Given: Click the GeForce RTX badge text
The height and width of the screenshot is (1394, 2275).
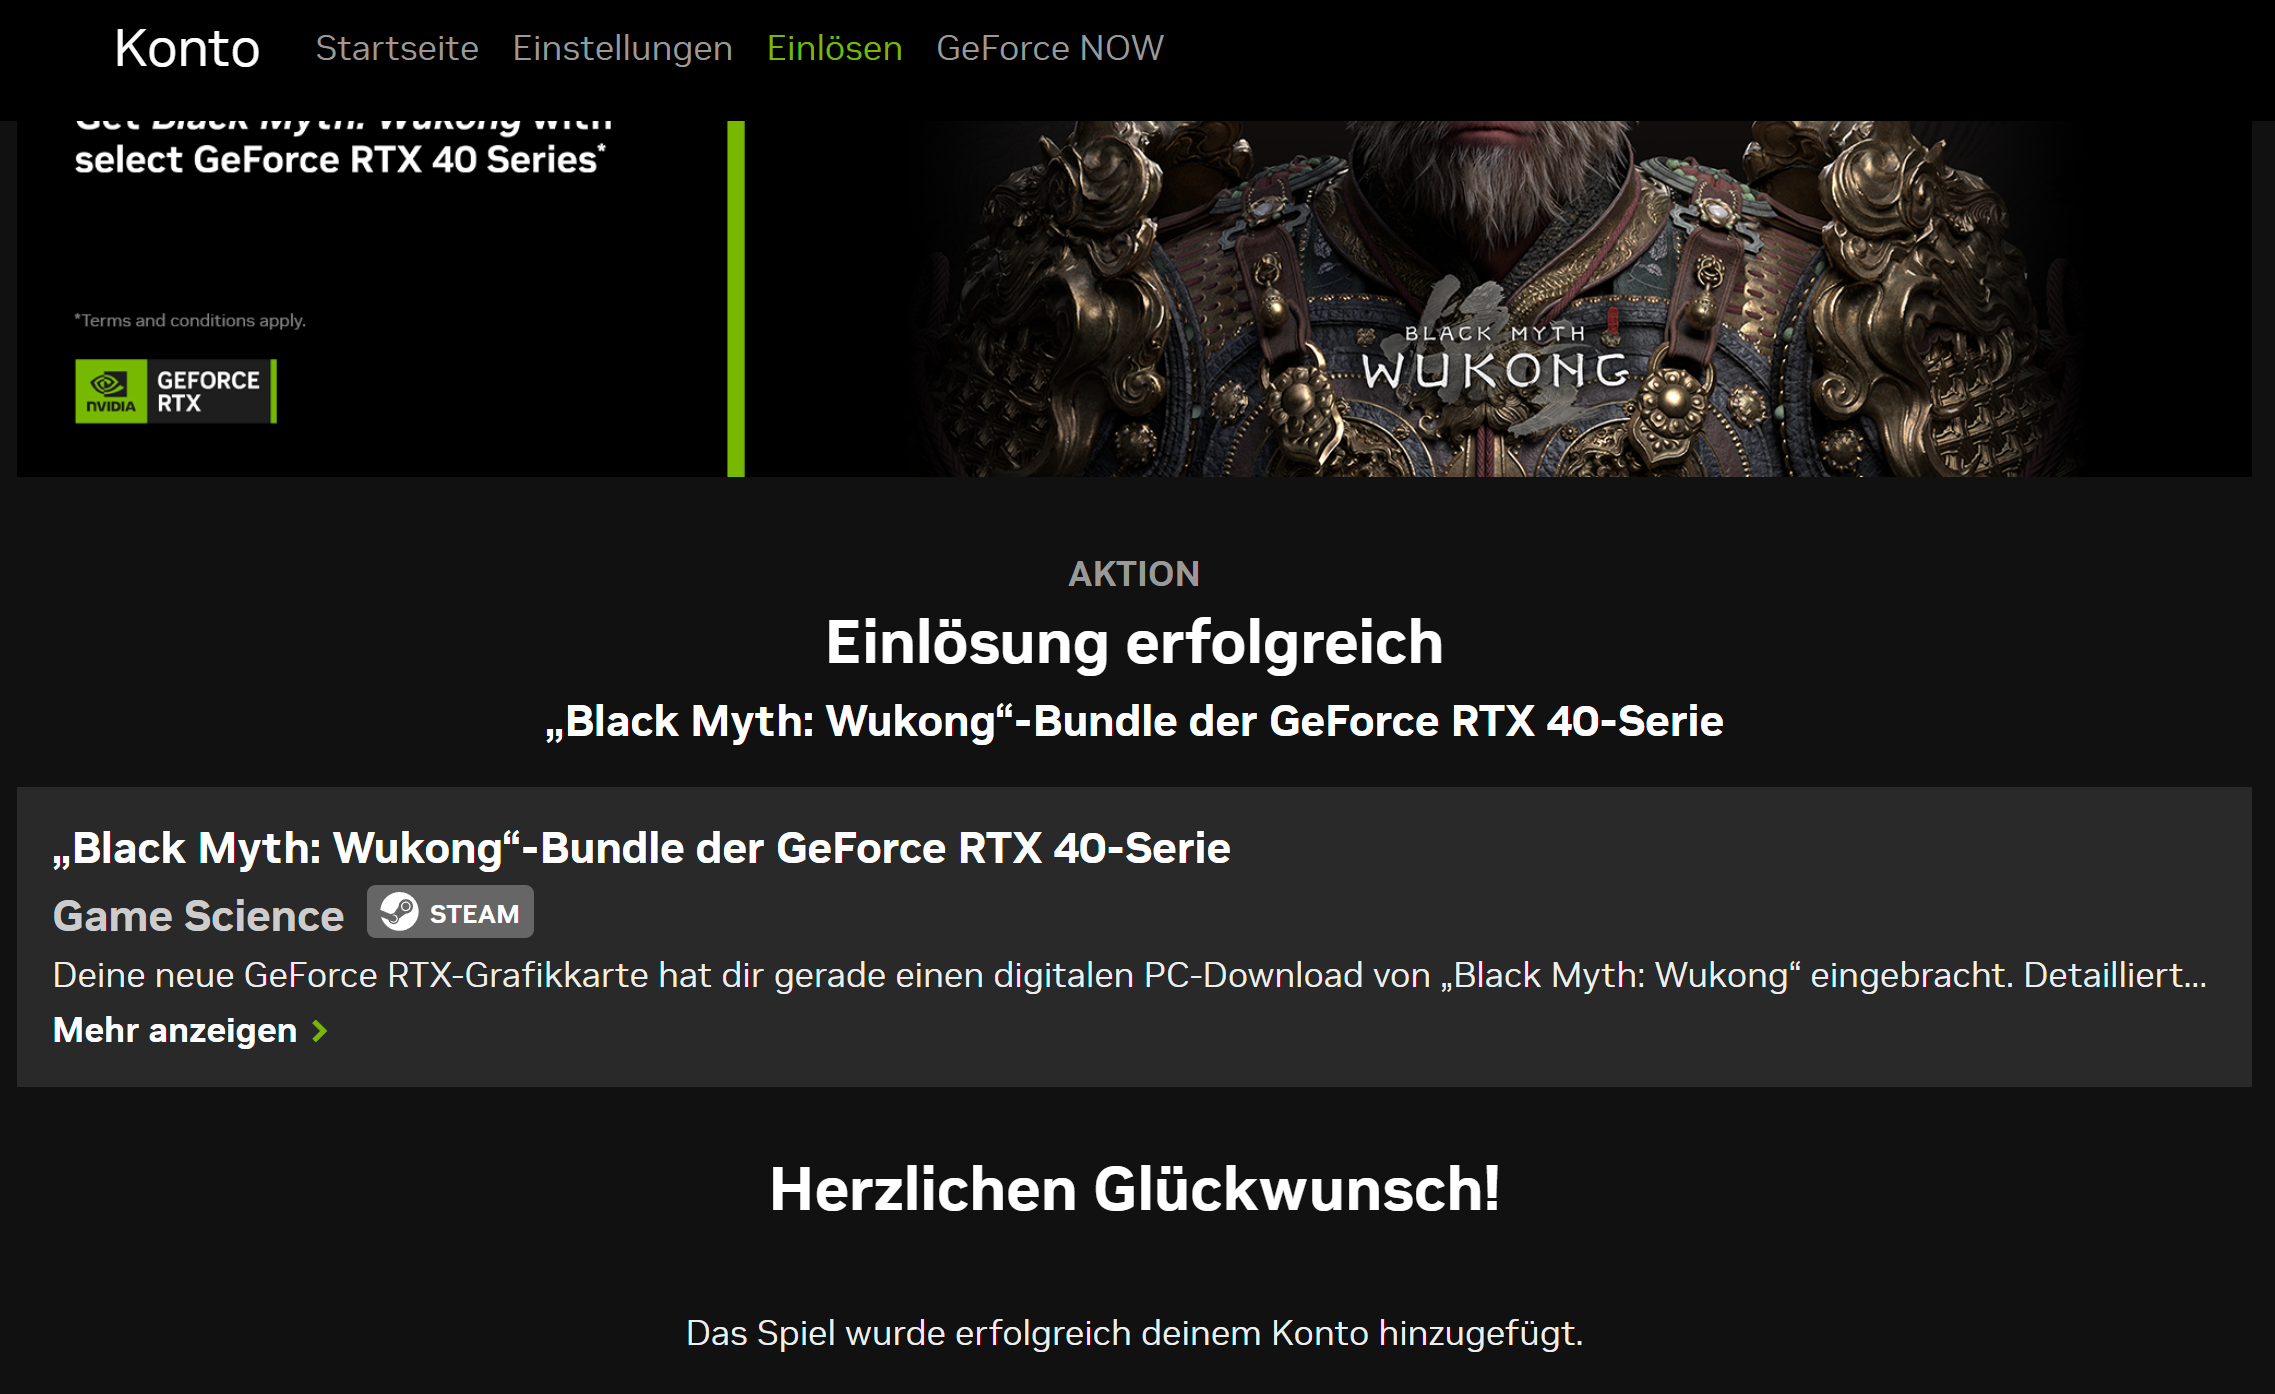Looking at the screenshot, I should click(208, 391).
